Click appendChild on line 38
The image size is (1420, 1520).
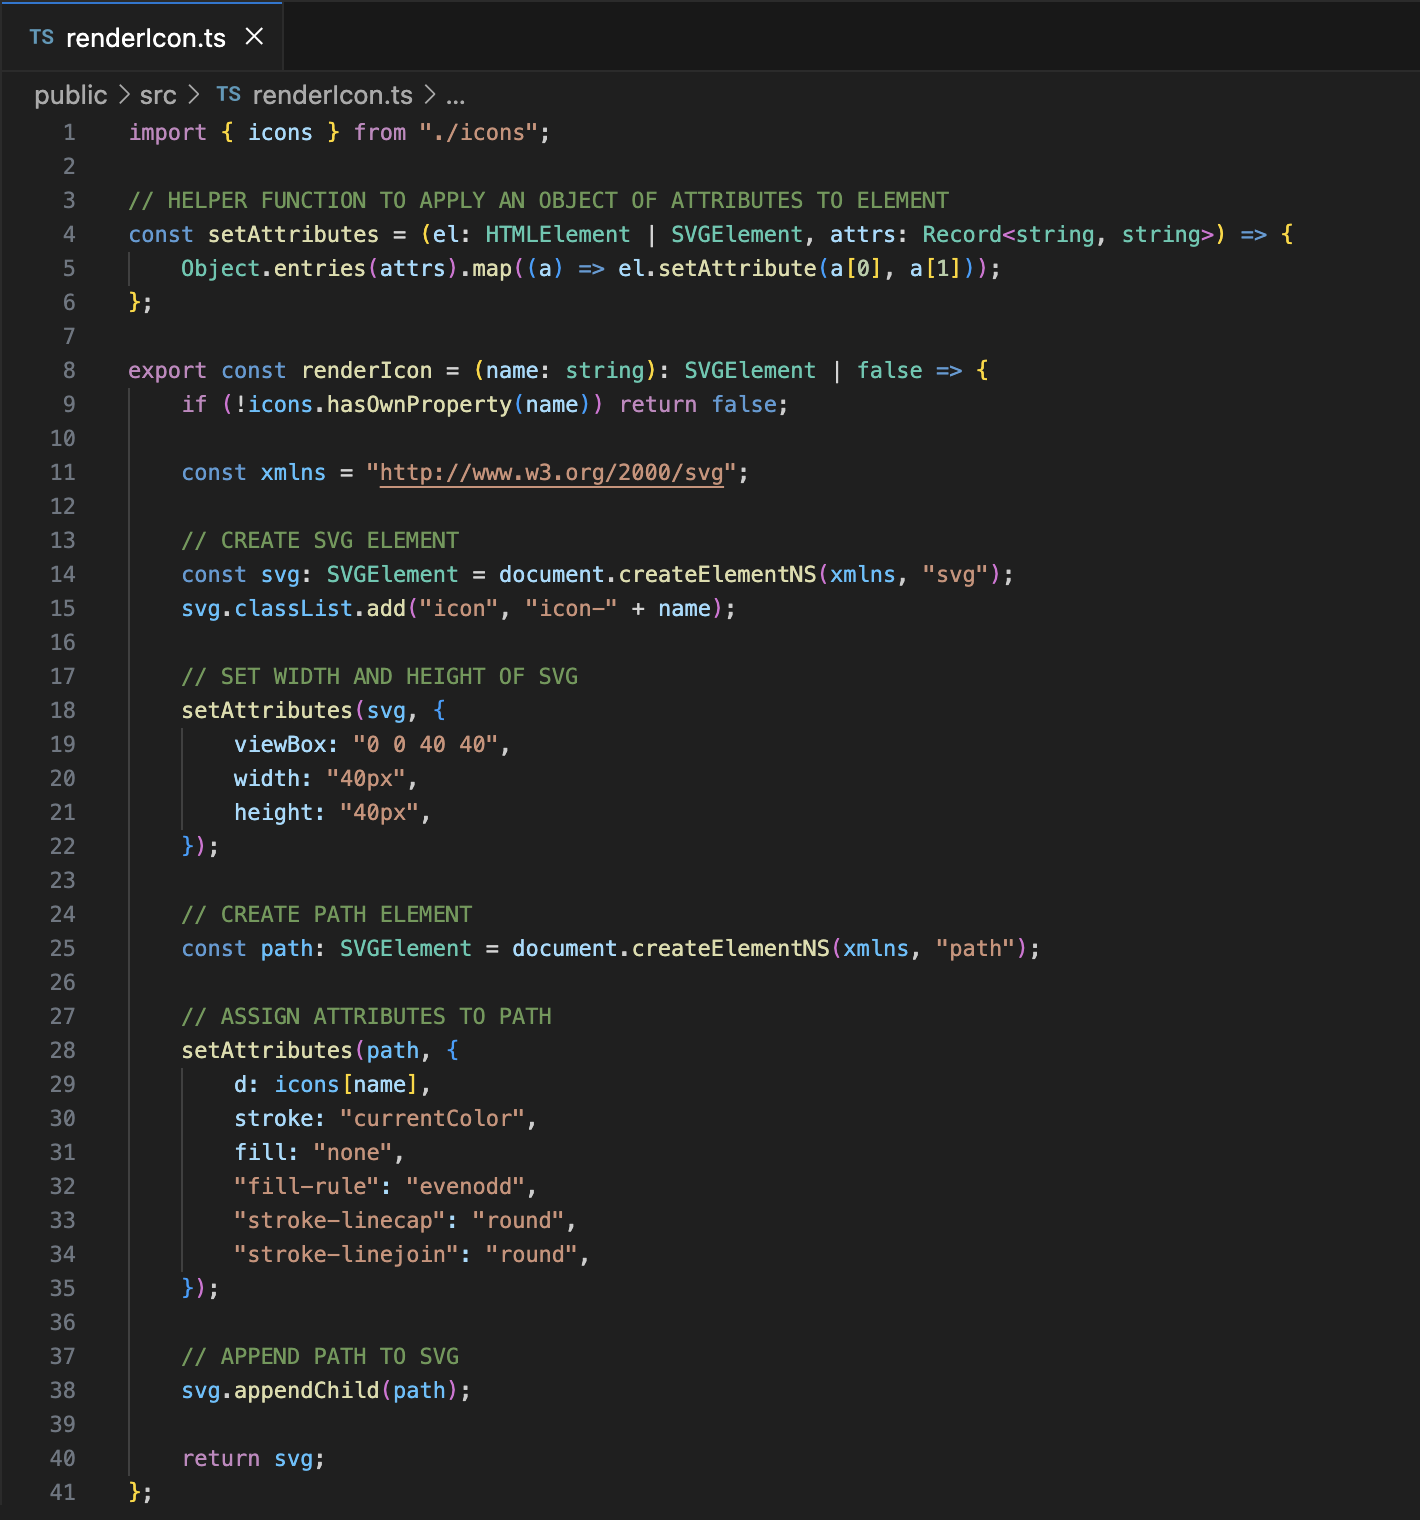pos(306,1390)
